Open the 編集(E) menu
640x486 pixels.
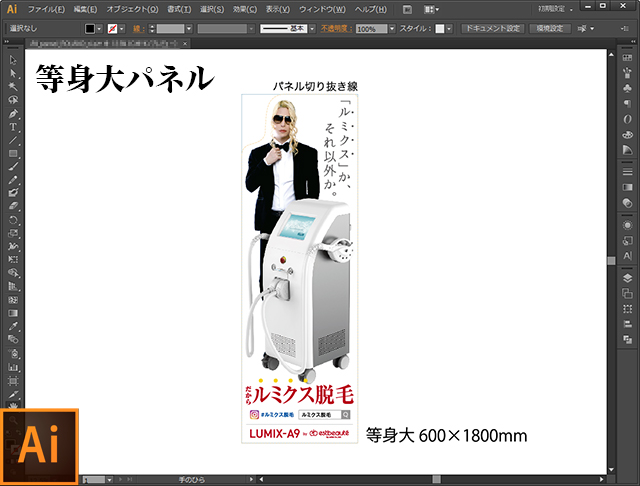[x=85, y=9]
